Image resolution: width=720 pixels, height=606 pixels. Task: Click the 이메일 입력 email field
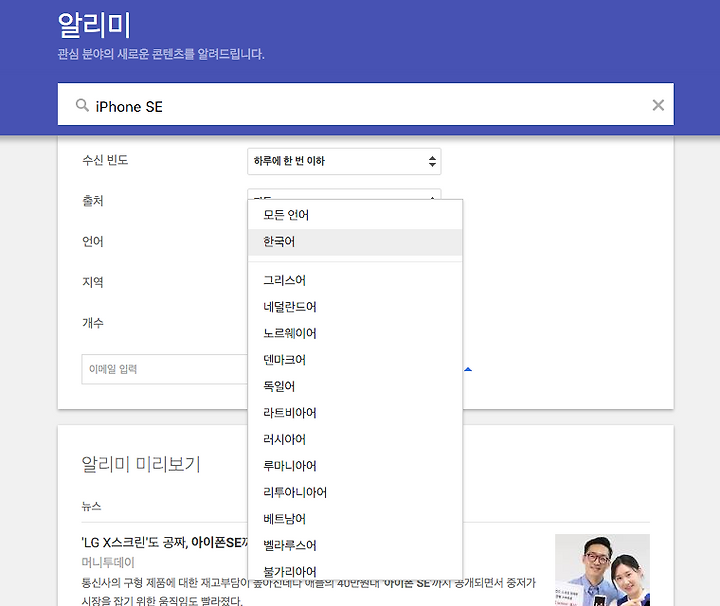165,369
